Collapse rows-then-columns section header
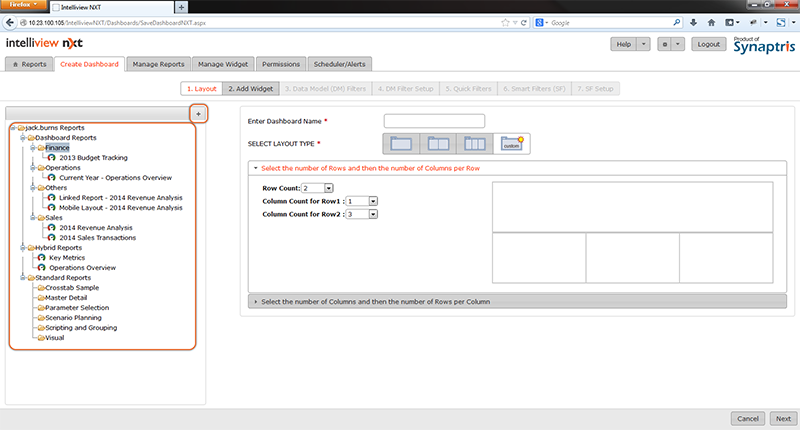 [517, 168]
